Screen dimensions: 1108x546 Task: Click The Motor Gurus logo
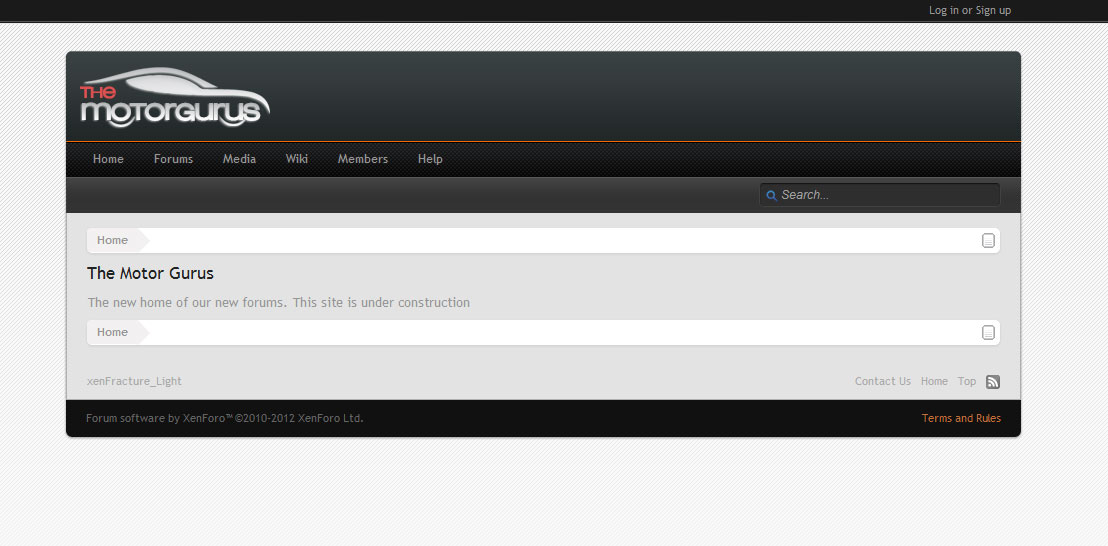click(x=175, y=98)
